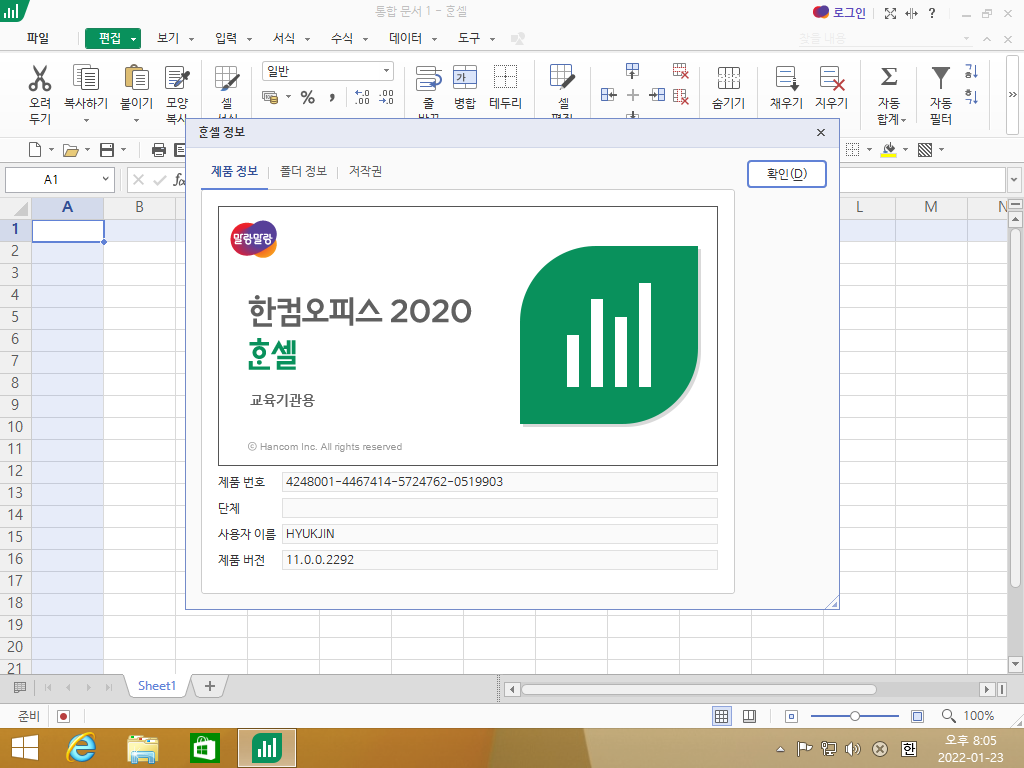
Task: Open Internet Explorer from the taskbar
Action: pyautogui.click(x=81, y=748)
